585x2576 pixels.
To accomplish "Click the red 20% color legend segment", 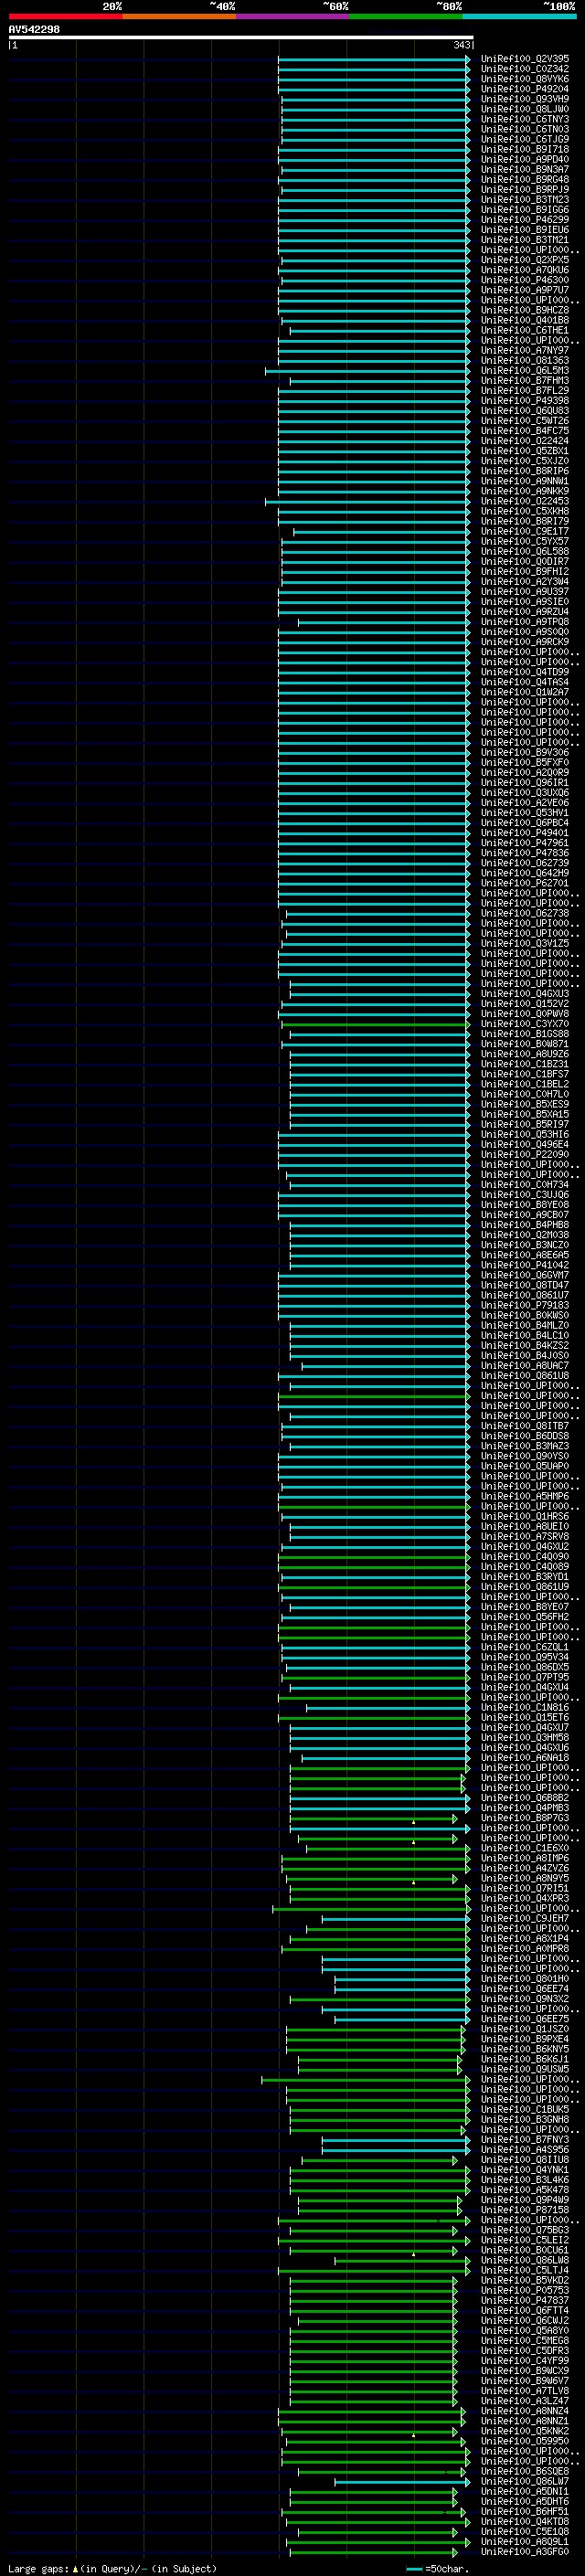I will (66, 16).
